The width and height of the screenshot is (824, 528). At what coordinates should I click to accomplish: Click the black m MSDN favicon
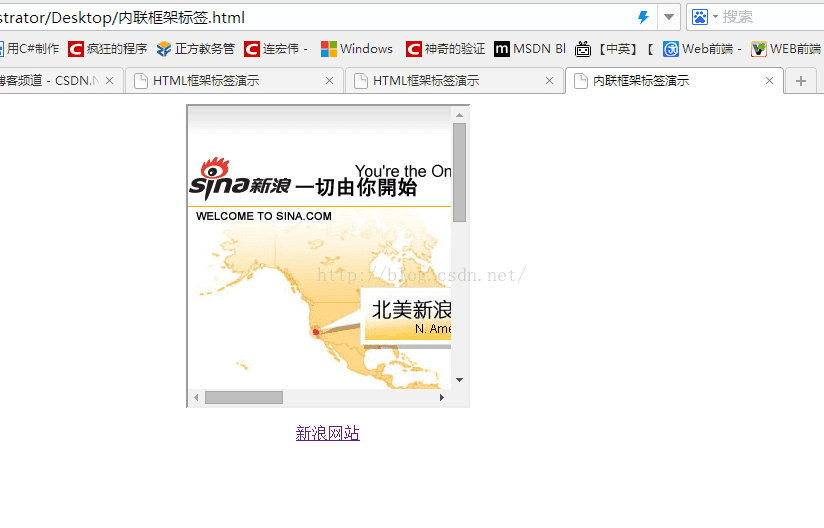(502, 49)
